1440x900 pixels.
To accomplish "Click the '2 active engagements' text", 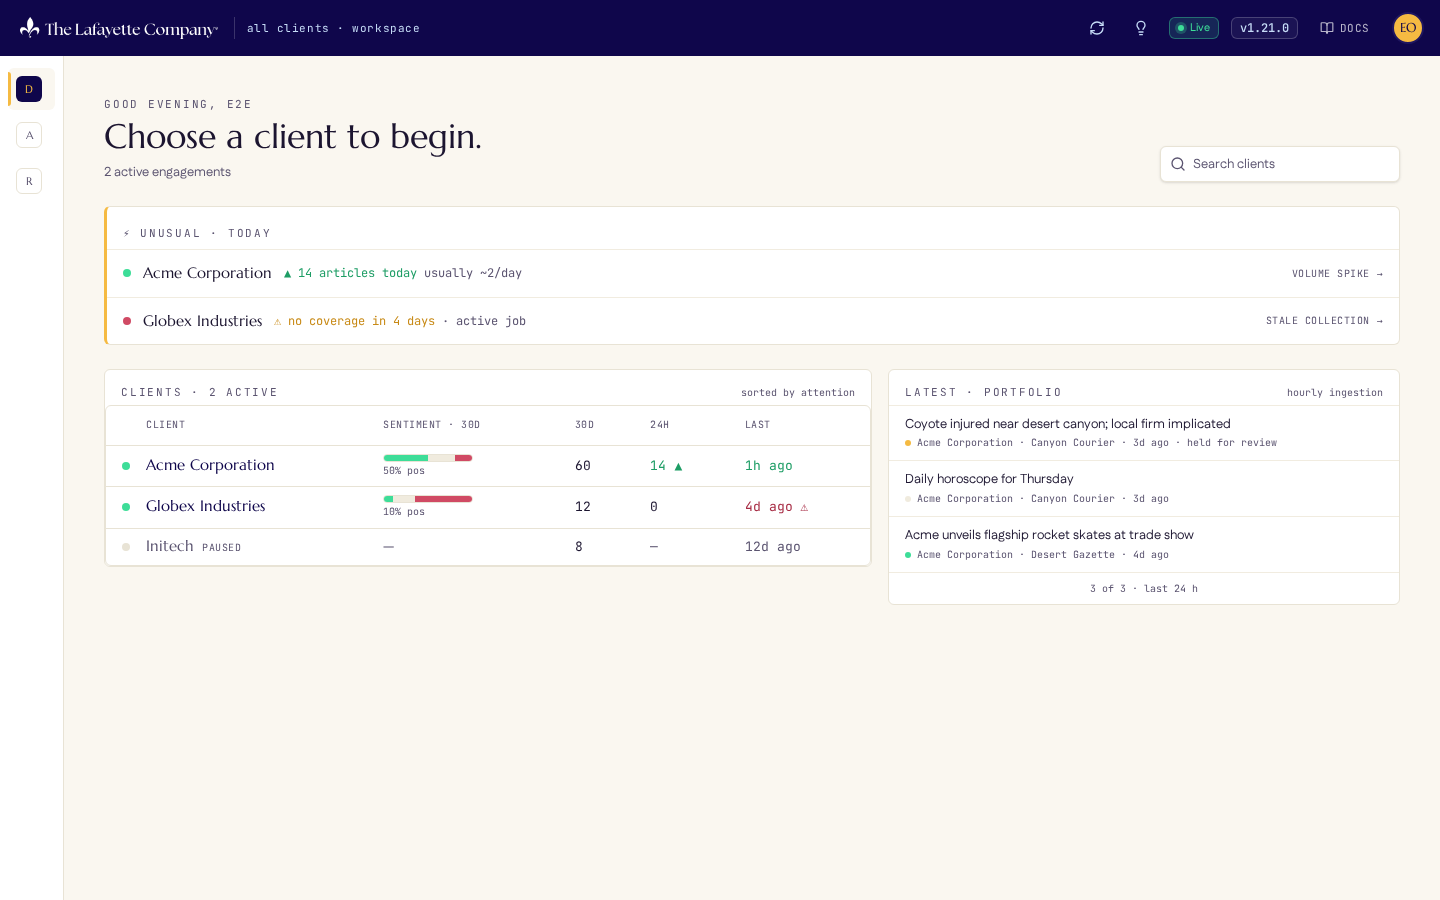I will (168, 172).
